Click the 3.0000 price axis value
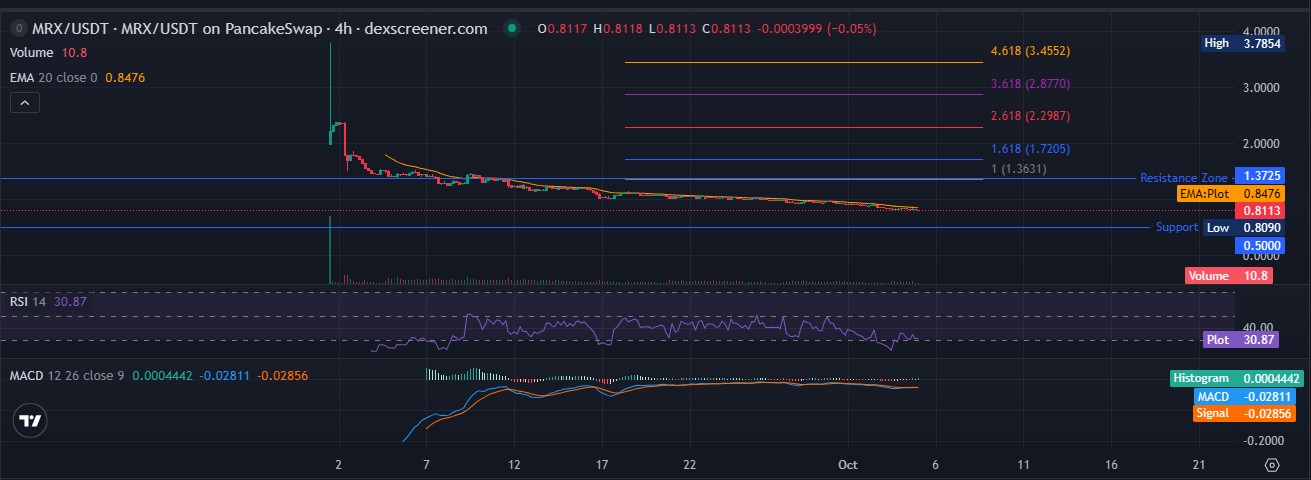The height and width of the screenshot is (480, 1311). 1259,87
